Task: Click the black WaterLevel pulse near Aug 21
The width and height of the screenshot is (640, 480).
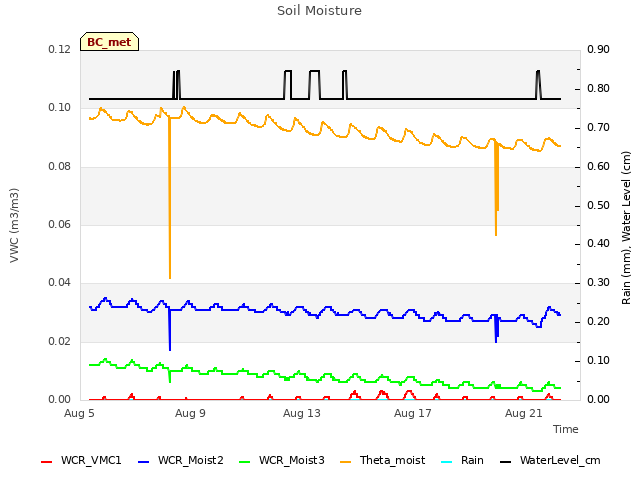Action: tap(538, 84)
